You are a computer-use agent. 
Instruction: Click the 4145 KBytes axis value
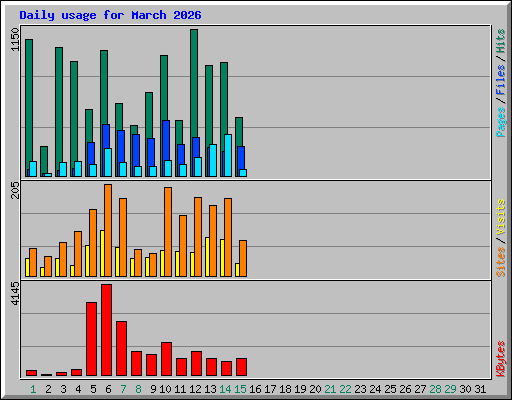(x=15, y=294)
